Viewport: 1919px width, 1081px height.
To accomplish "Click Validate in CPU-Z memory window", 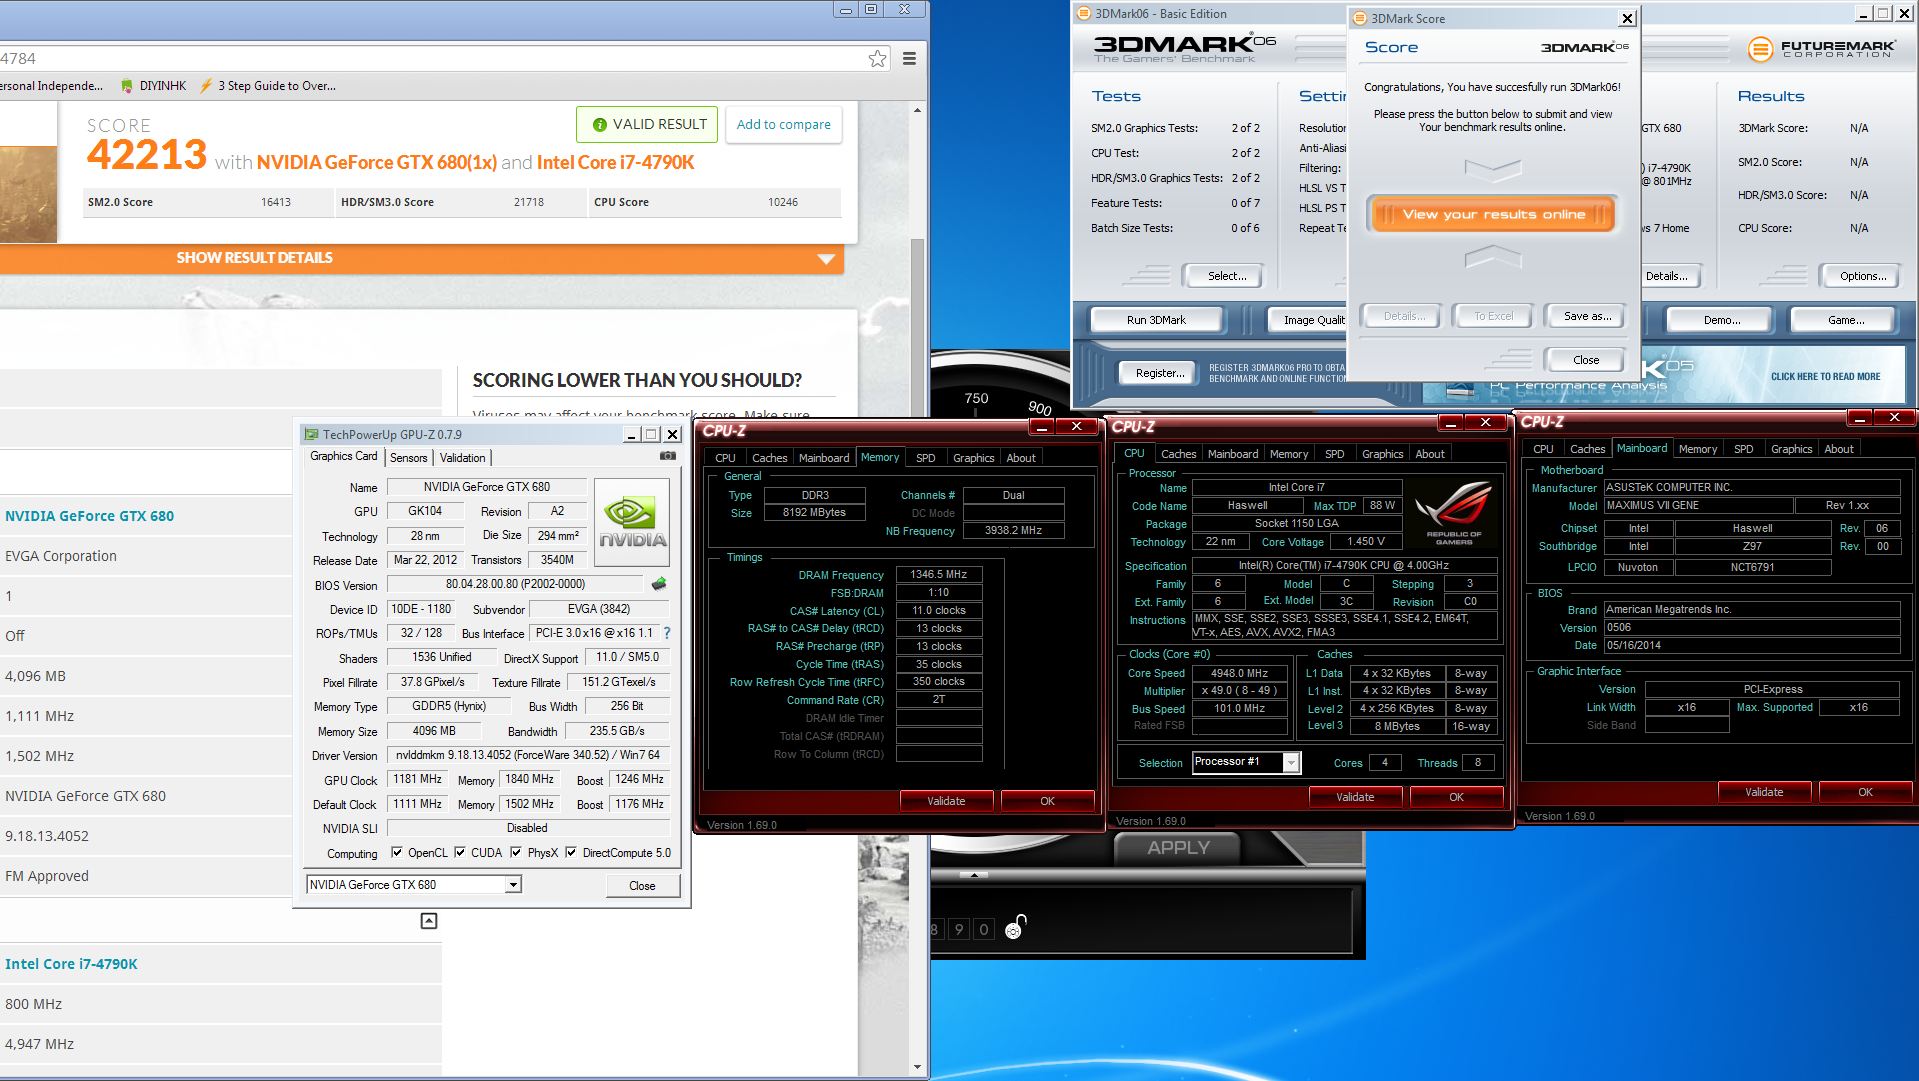I will point(946,801).
